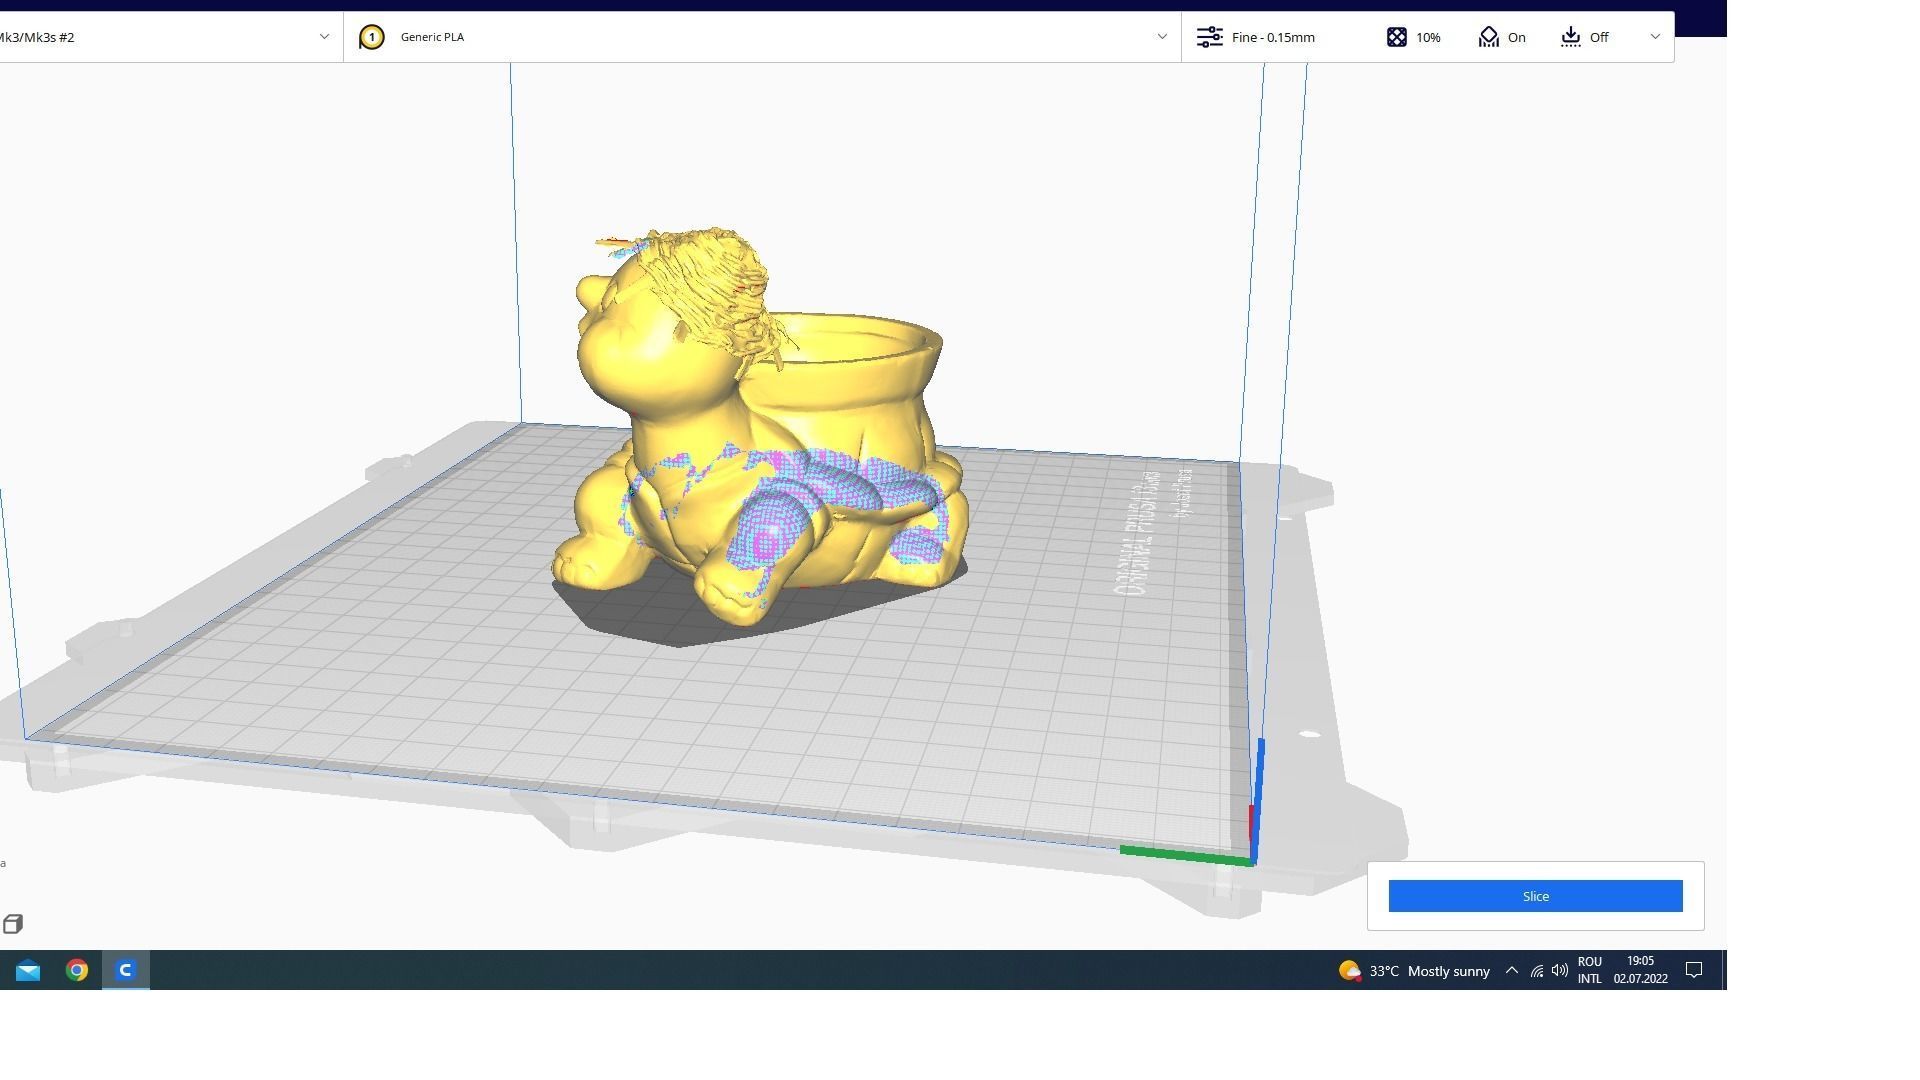Click the extruder 1 material icon
Image resolution: width=1920 pixels, height=1080 pixels.
[x=372, y=37]
